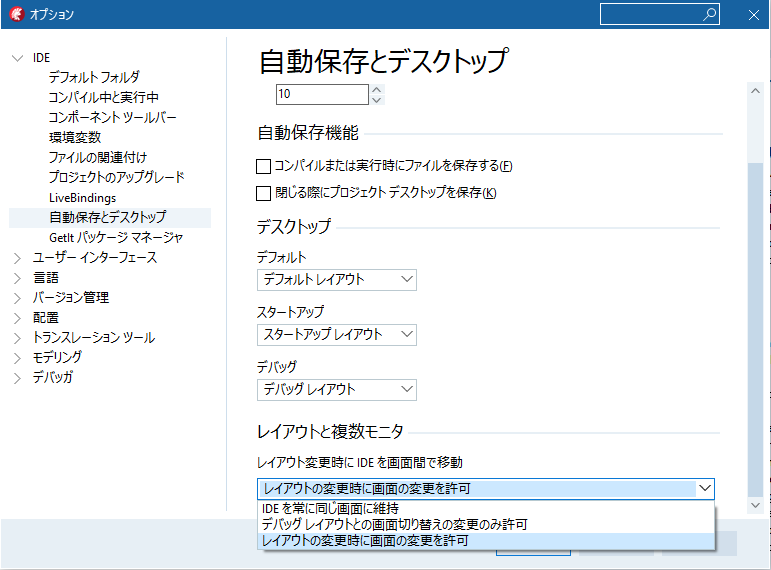Click the モデリング tree label
This screenshot has width=771, height=570.
[x=57, y=358]
